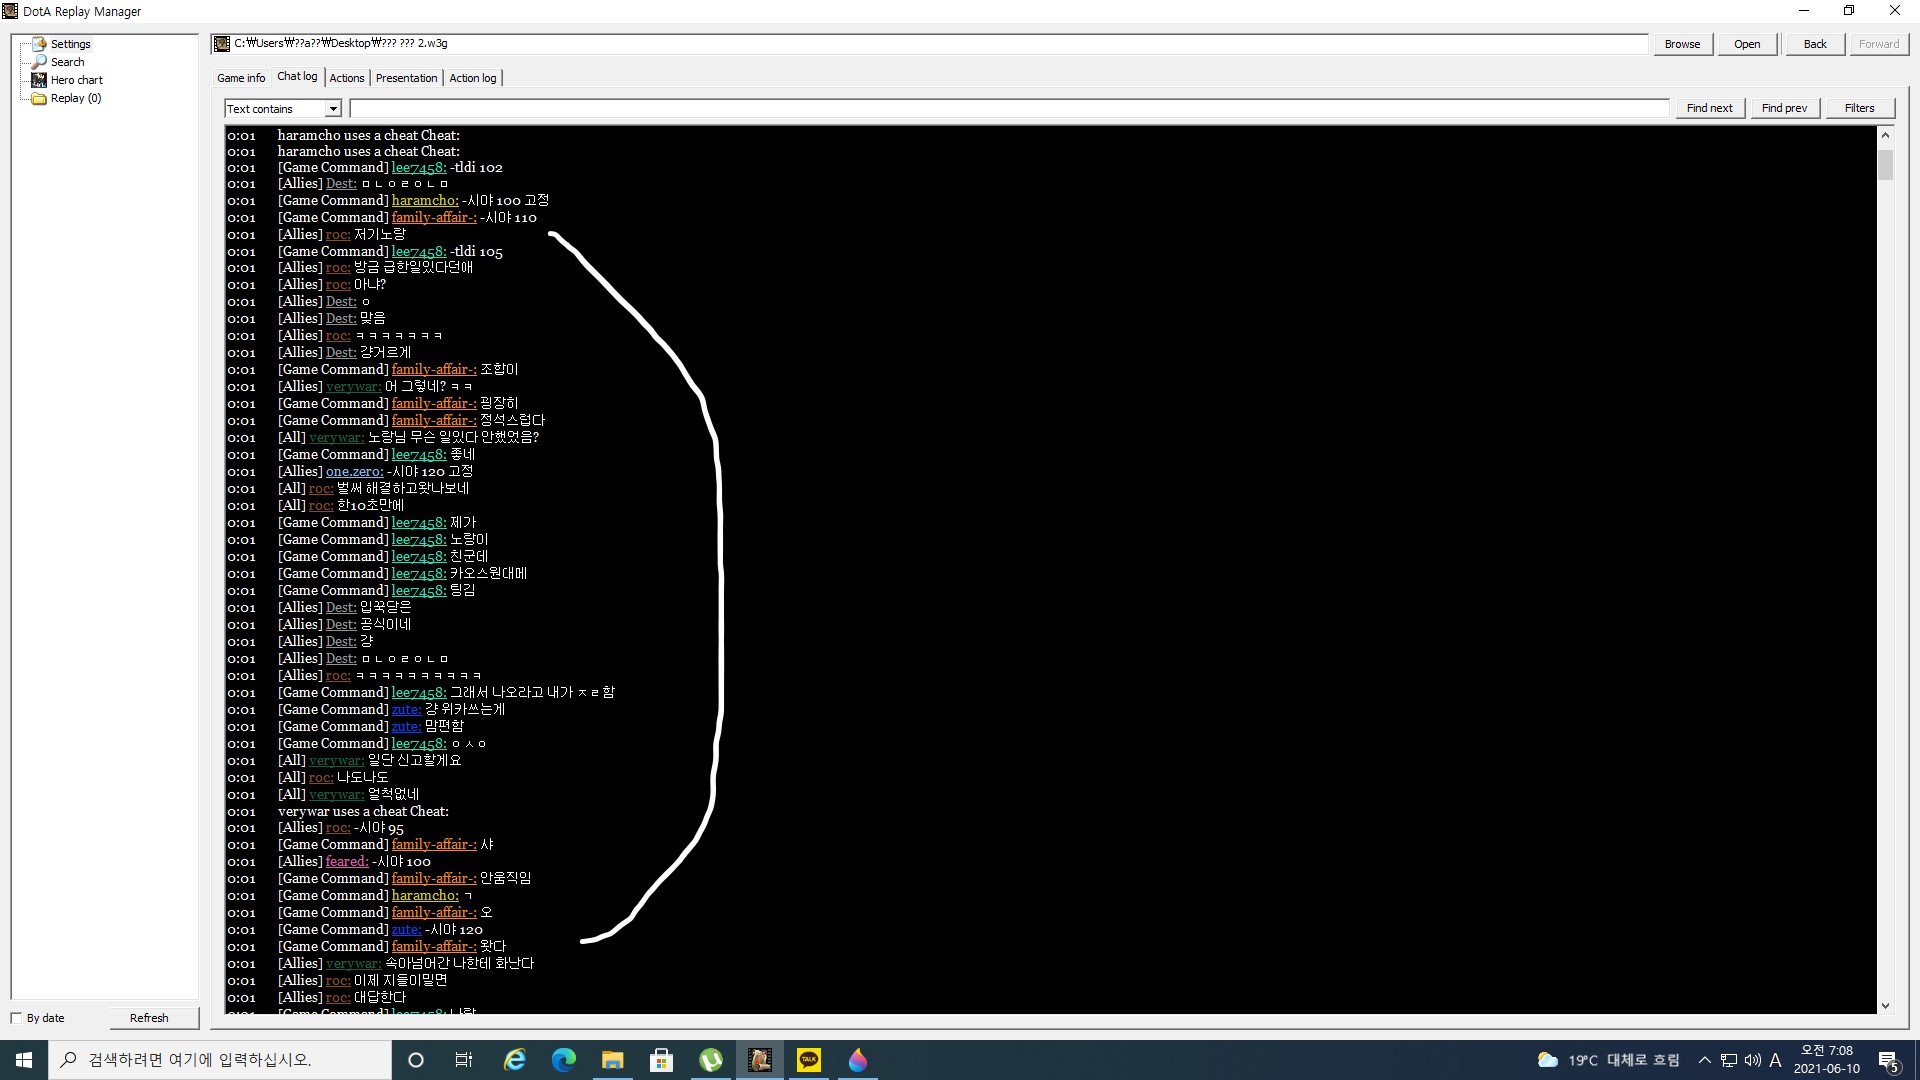1920x1080 pixels.
Task: Switch to the Actions tab
Action: point(347,78)
